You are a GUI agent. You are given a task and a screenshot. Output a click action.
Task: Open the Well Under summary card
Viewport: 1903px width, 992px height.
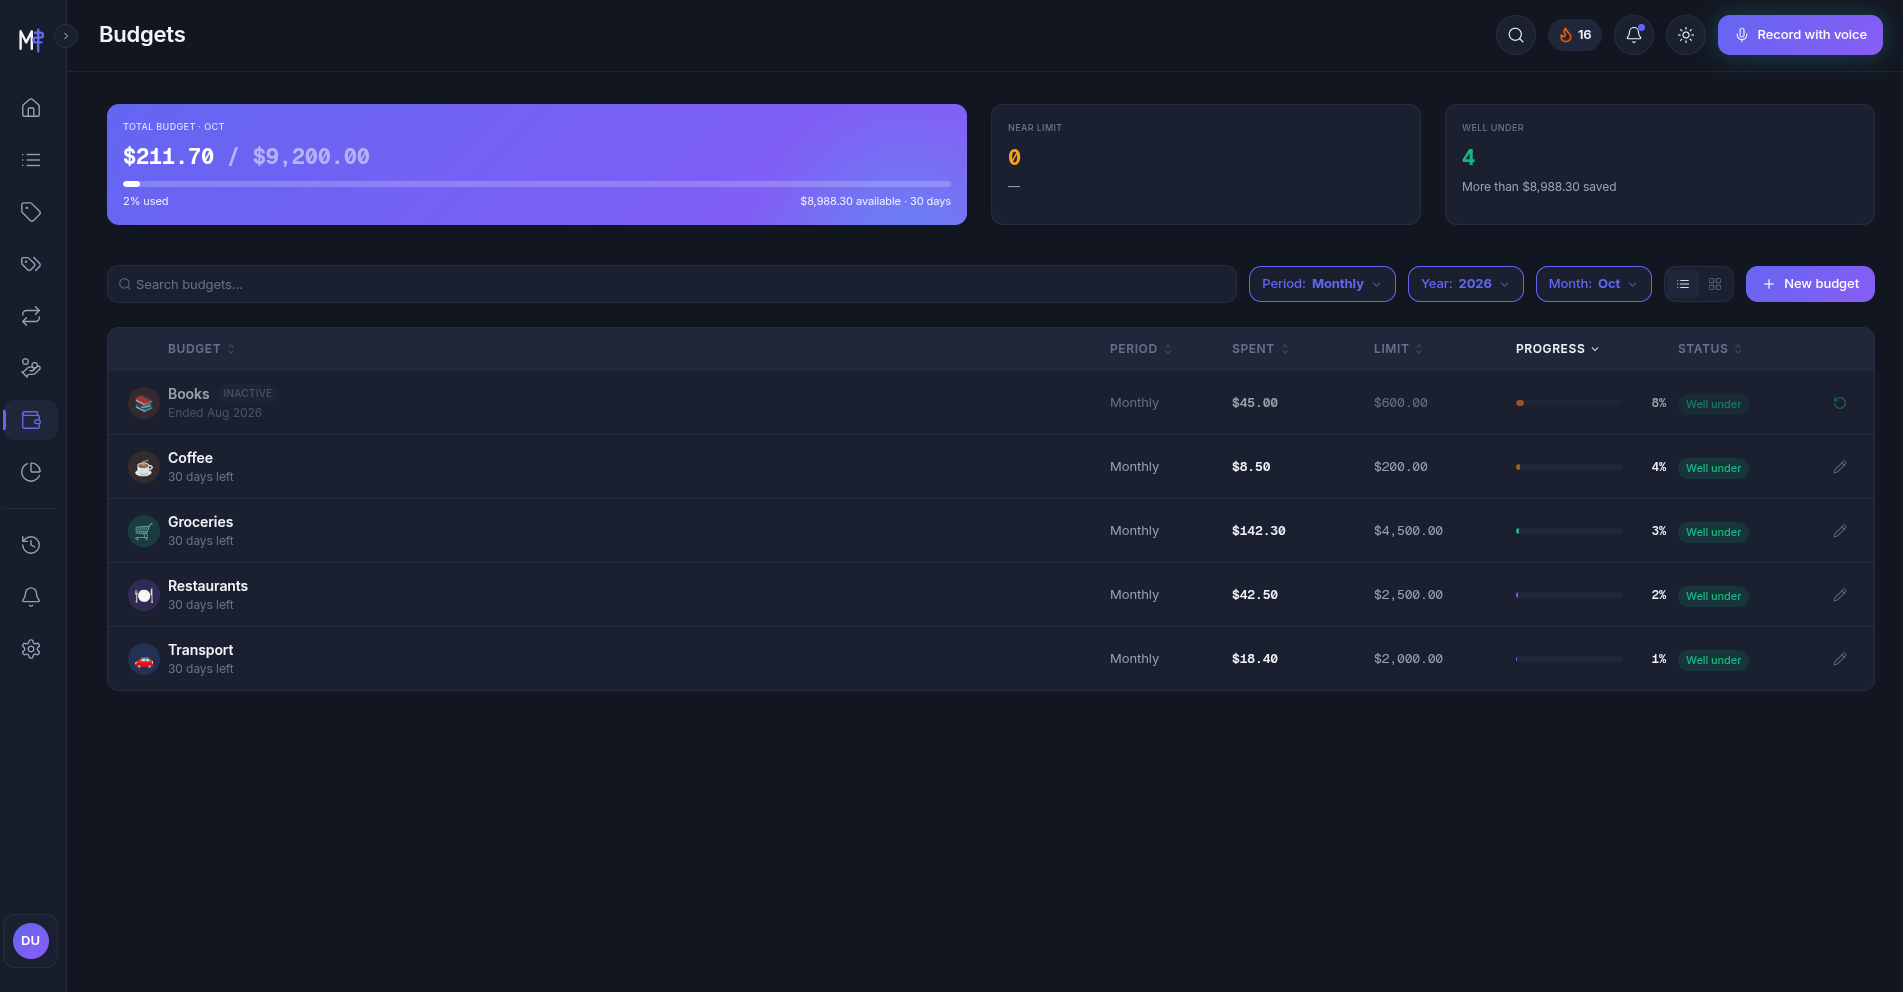click(x=1659, y=165)
